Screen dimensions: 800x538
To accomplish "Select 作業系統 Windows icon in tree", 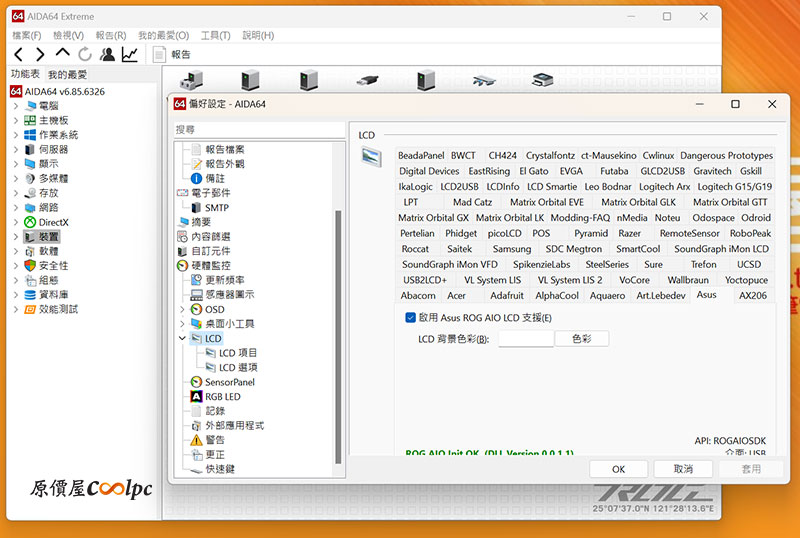I will tap(30, 135).
